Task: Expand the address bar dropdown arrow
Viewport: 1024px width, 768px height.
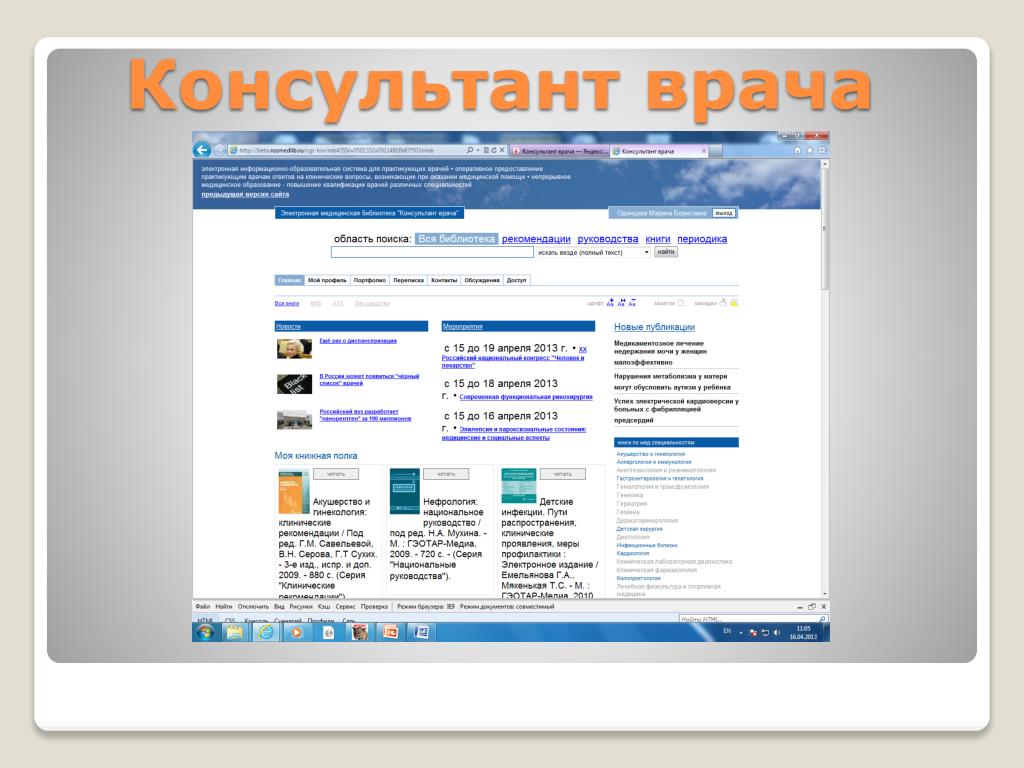Action: point(478,150)
